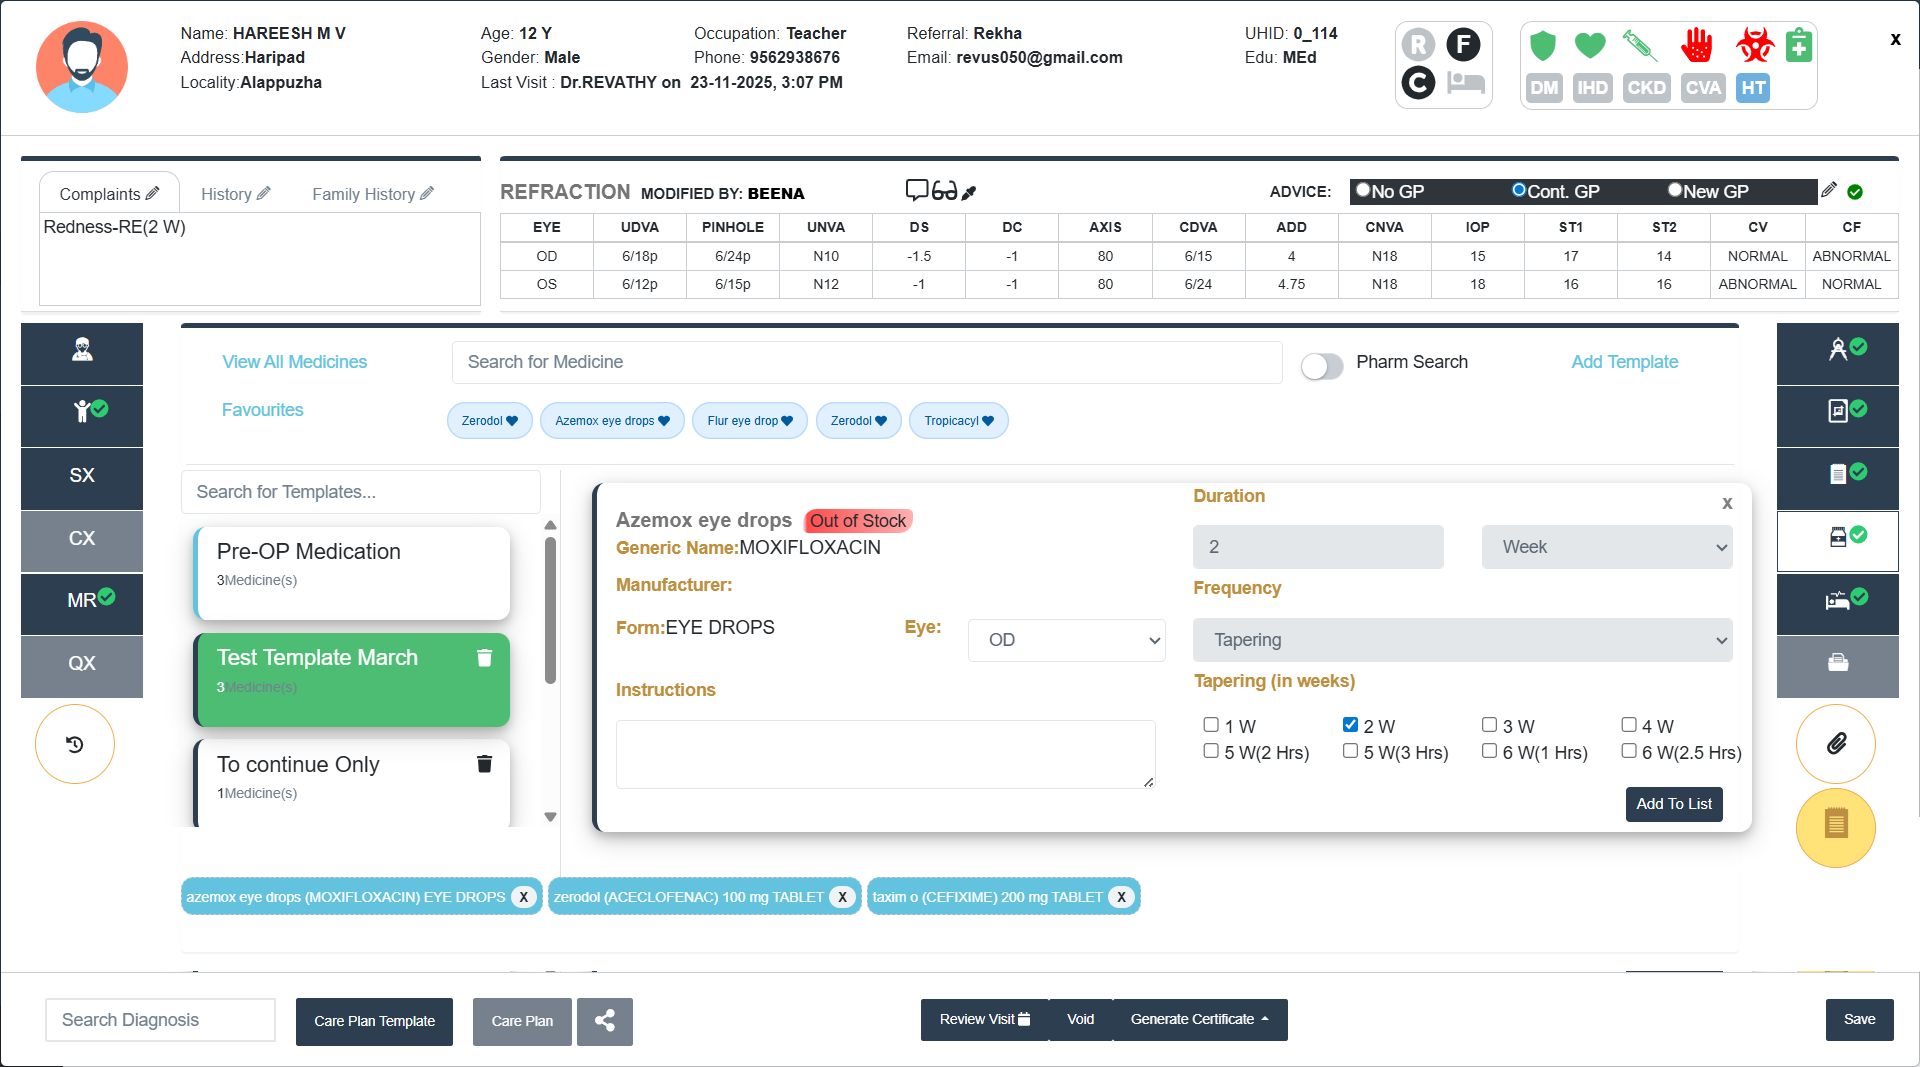Open the Eye OD selection dropdown
1920x1067 pixels.
click(1066, 640)
